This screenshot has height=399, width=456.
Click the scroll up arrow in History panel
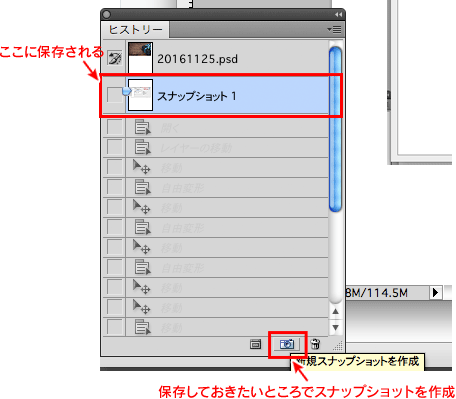click(336, 311)
